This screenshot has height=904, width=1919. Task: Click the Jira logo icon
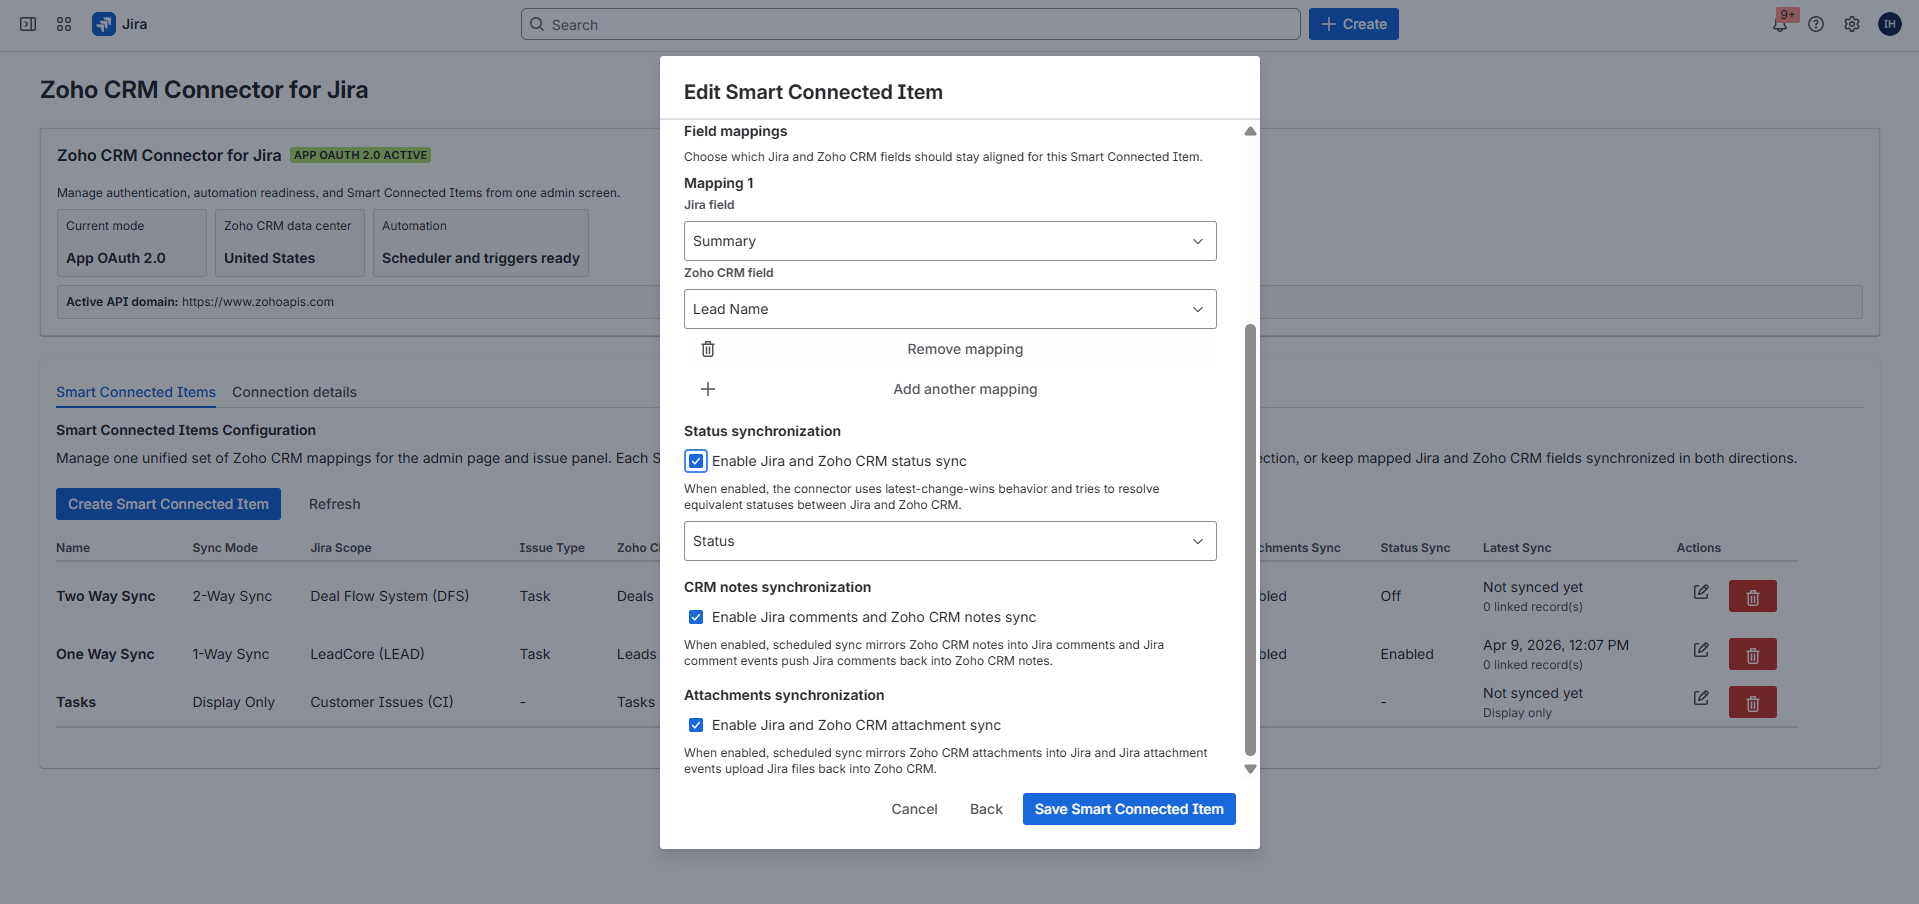coord(103,24)
